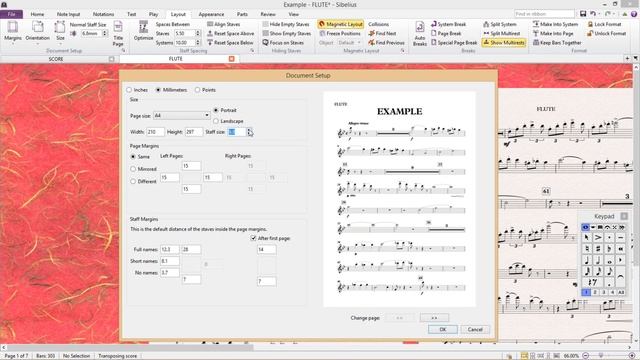
Task: Open the Page size A4 dropdown
Action: point(182,116)
